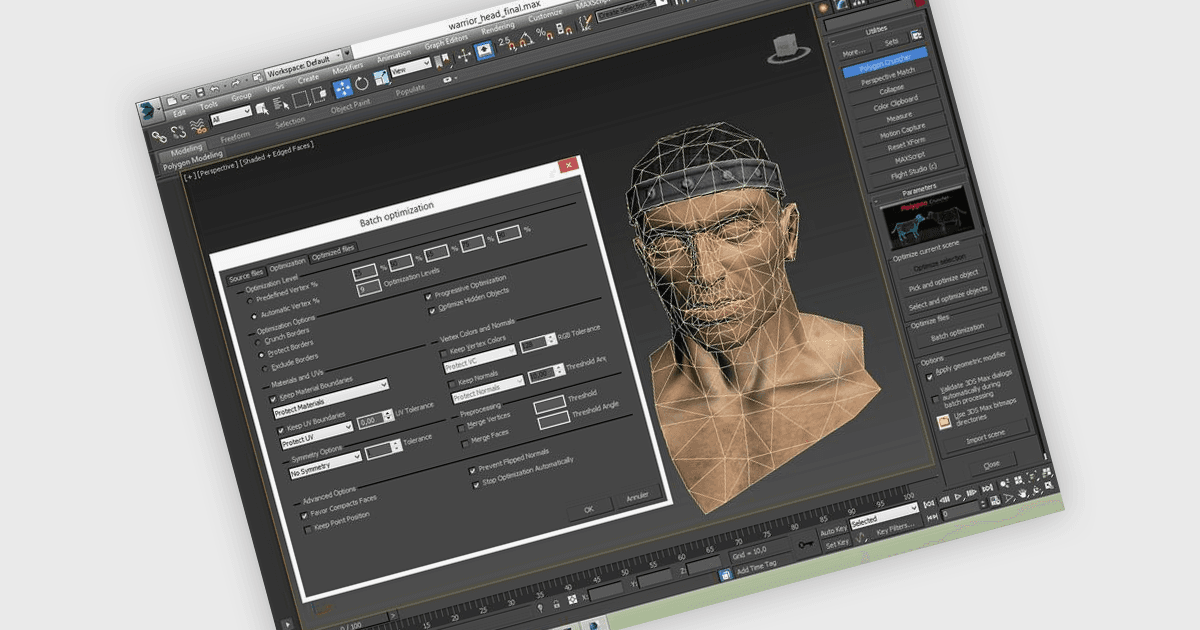Click the Open File folder icon
Screen dimensions: 1200x630
tap(185, 97)
